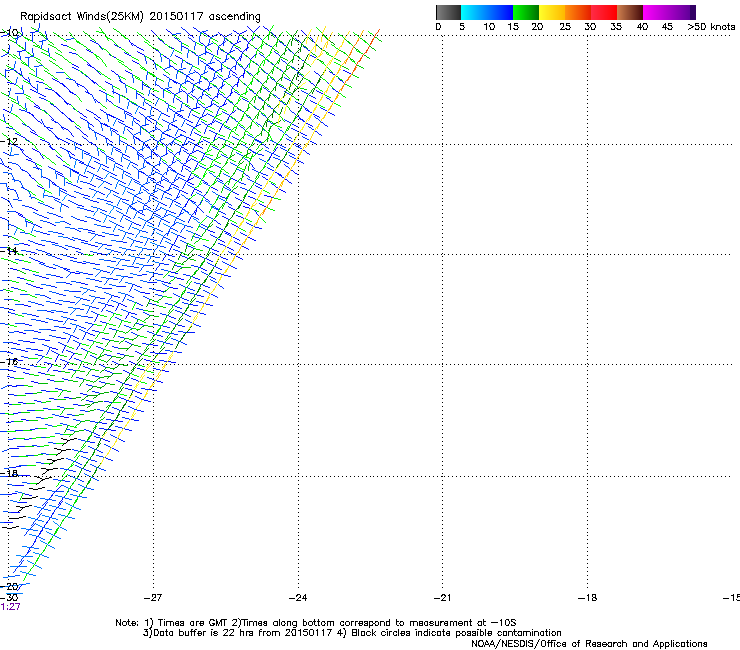This screenshot has width=740, height=650.
Task: Click the '25' legend scale number
Action: point(565,27)
